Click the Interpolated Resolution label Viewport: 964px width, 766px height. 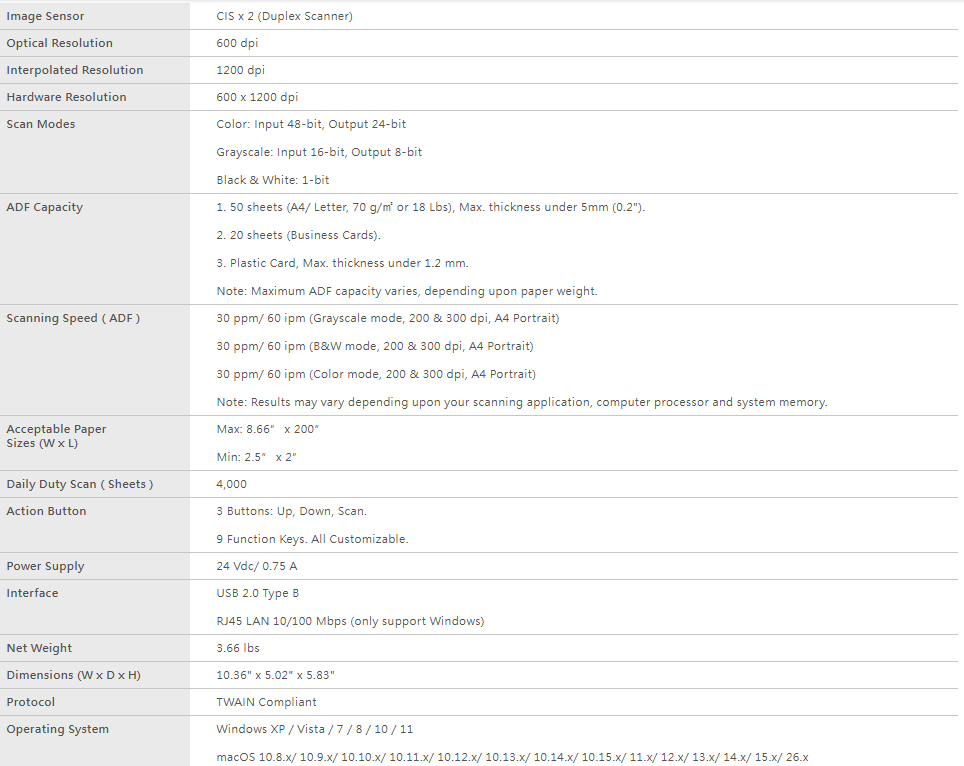pos(74,70)
